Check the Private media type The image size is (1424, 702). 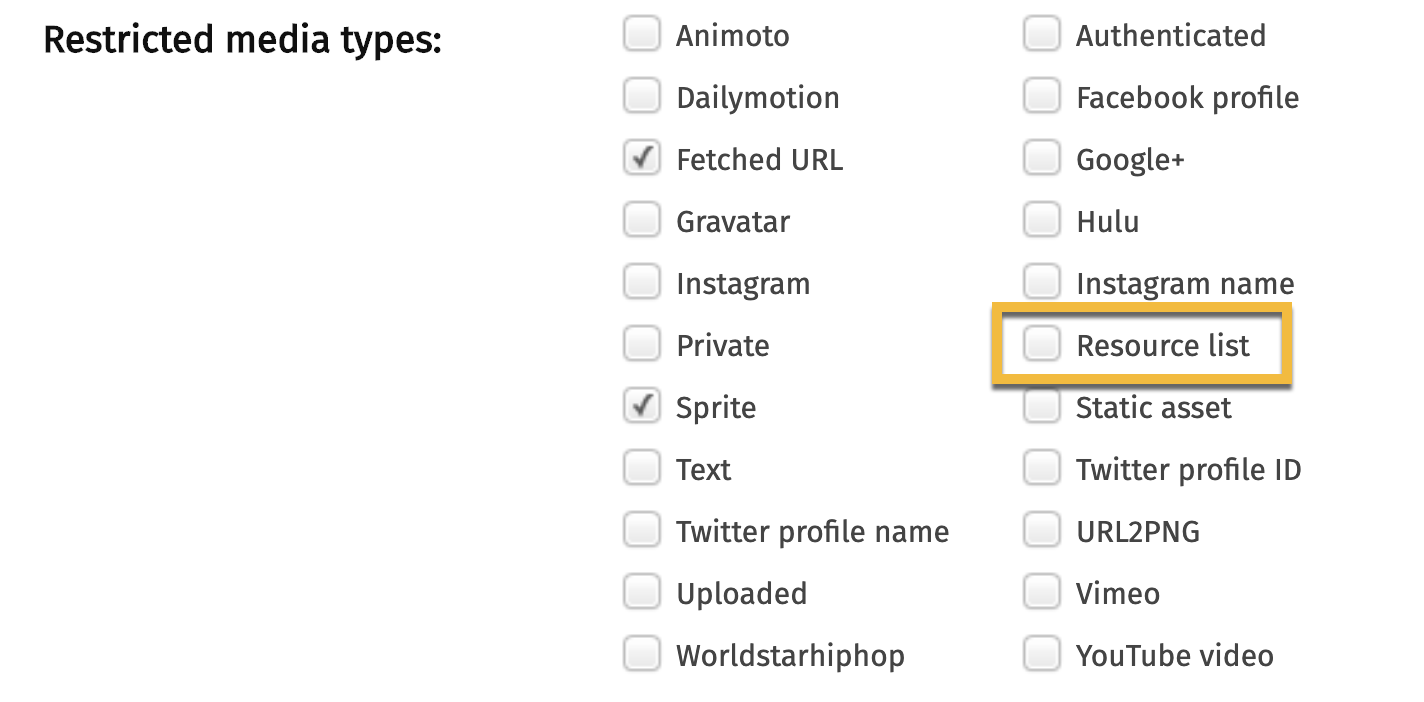(642, 343)
